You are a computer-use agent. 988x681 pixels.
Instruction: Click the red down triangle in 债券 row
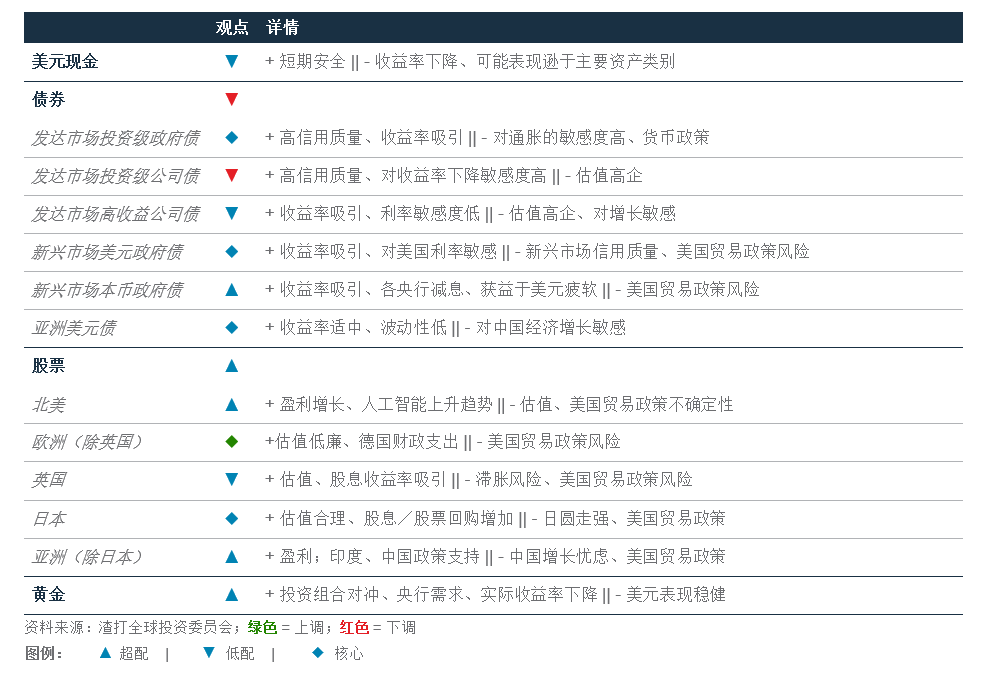click(232, 99)
